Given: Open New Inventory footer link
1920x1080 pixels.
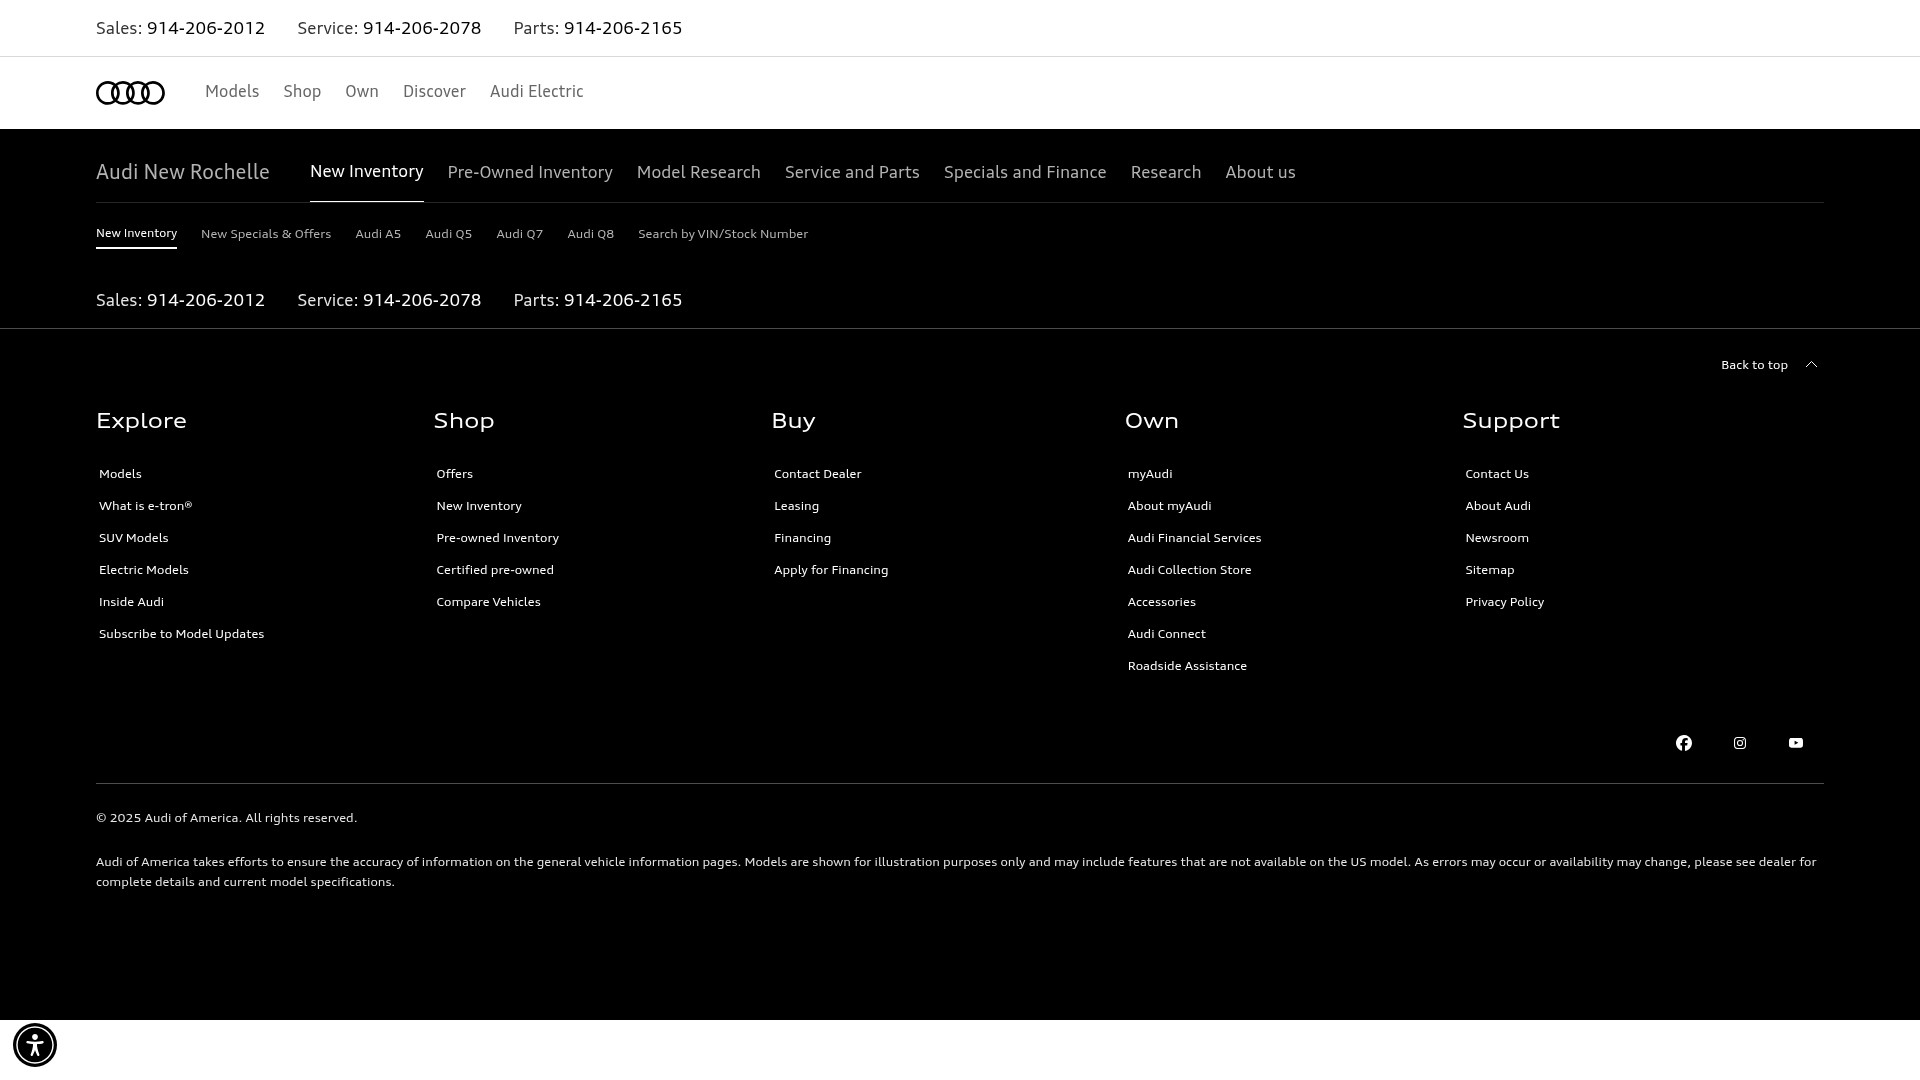Looking at the screenshot, I should tap(478, 506).
